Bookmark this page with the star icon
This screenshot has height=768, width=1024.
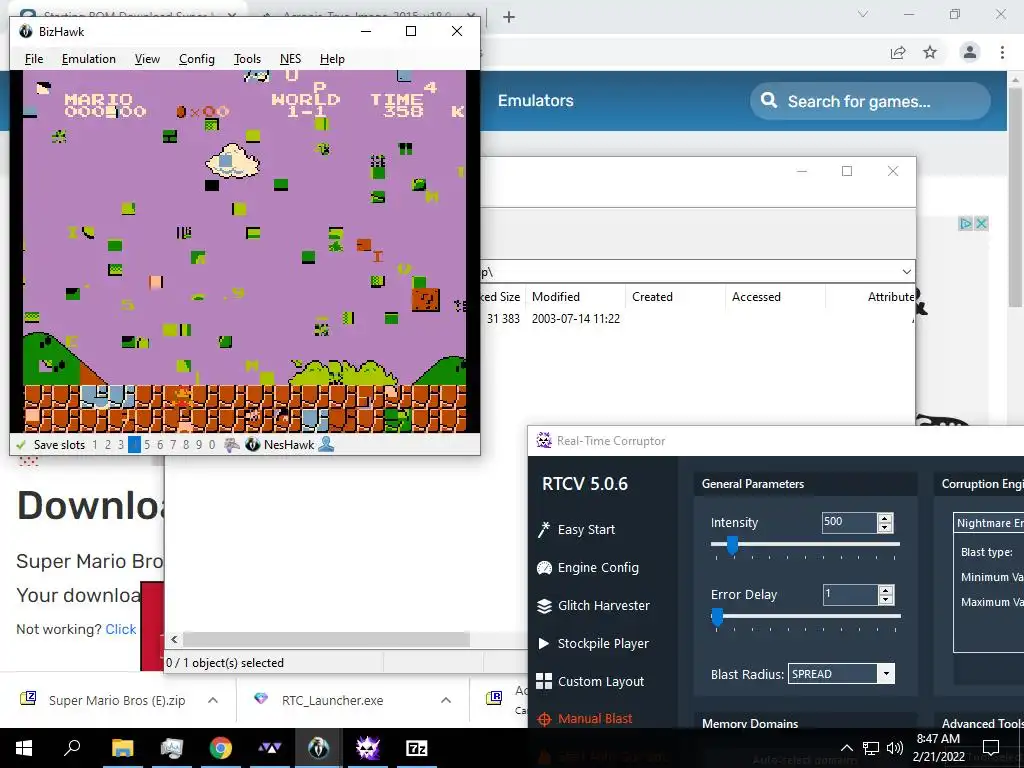point(930,52)
